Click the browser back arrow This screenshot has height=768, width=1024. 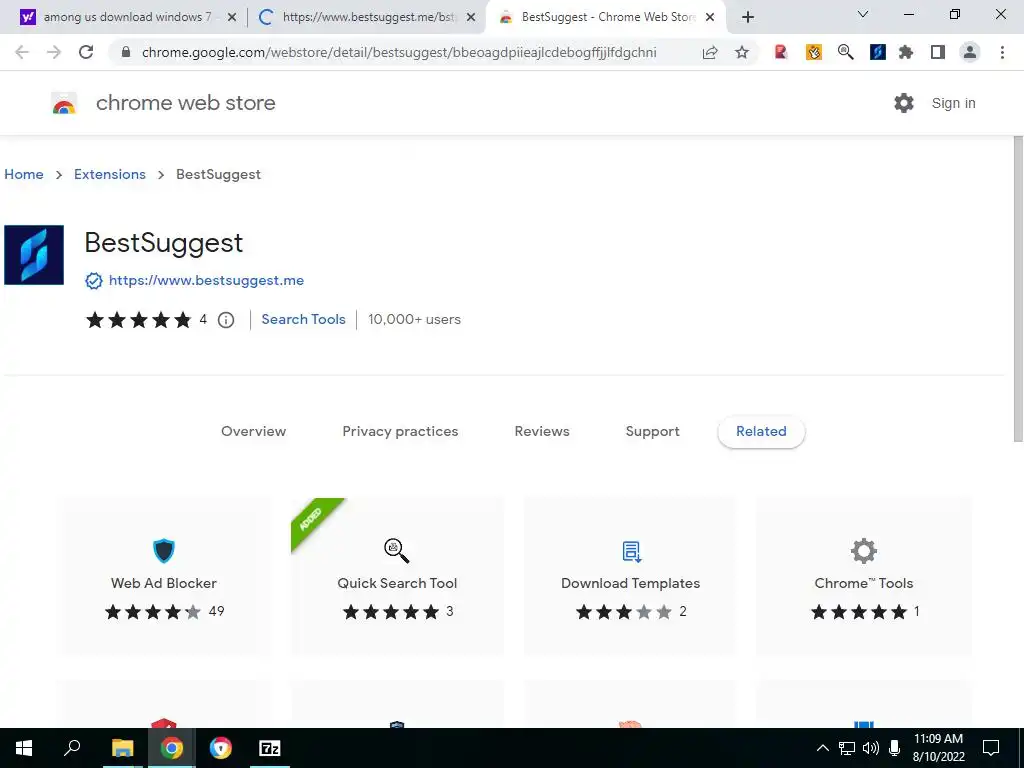[22, 52]
